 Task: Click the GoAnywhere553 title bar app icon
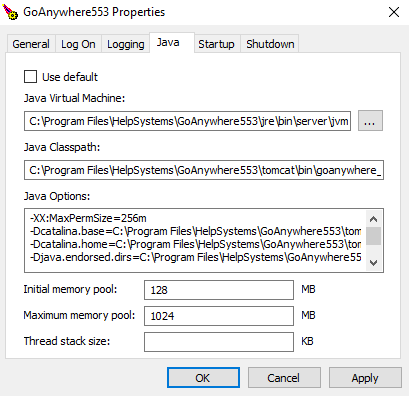coord(10,12)
